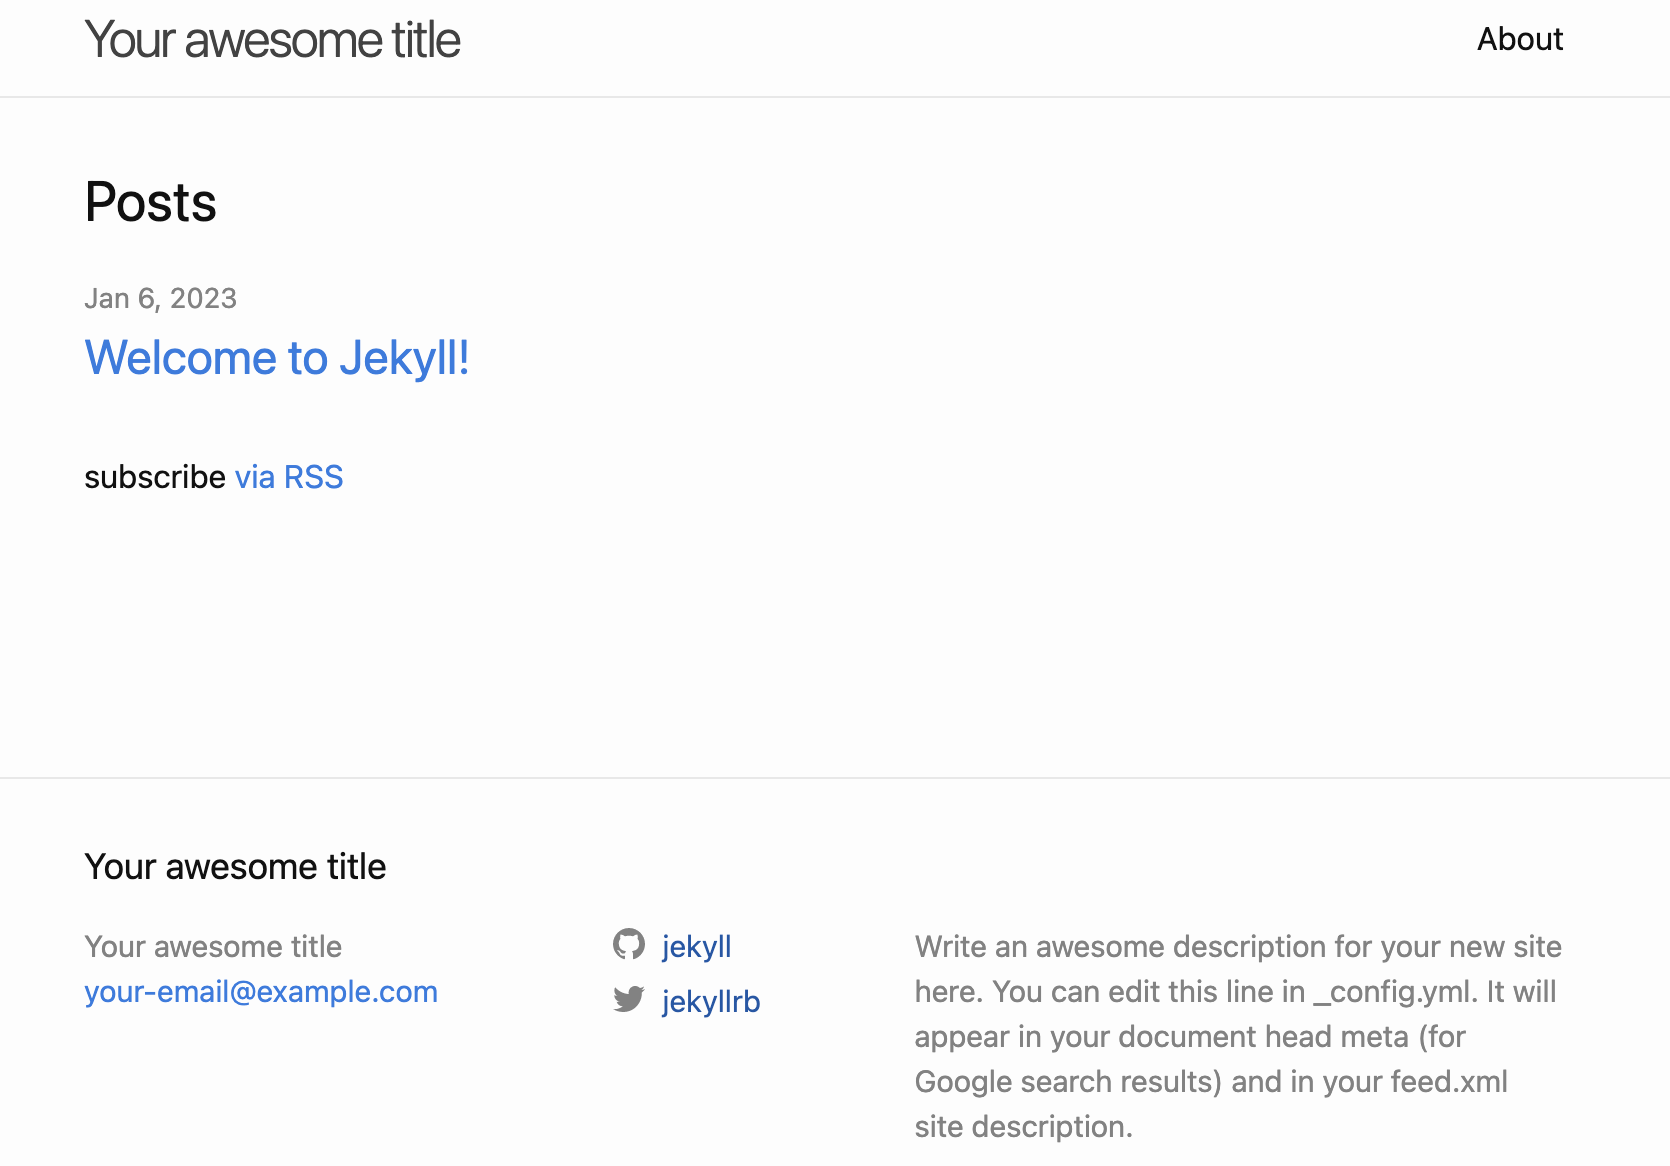The width and height of the screenshot is (1670, 1166).
Task: Click the post date "Jan 6, 2023"
Action: [160, 298]
